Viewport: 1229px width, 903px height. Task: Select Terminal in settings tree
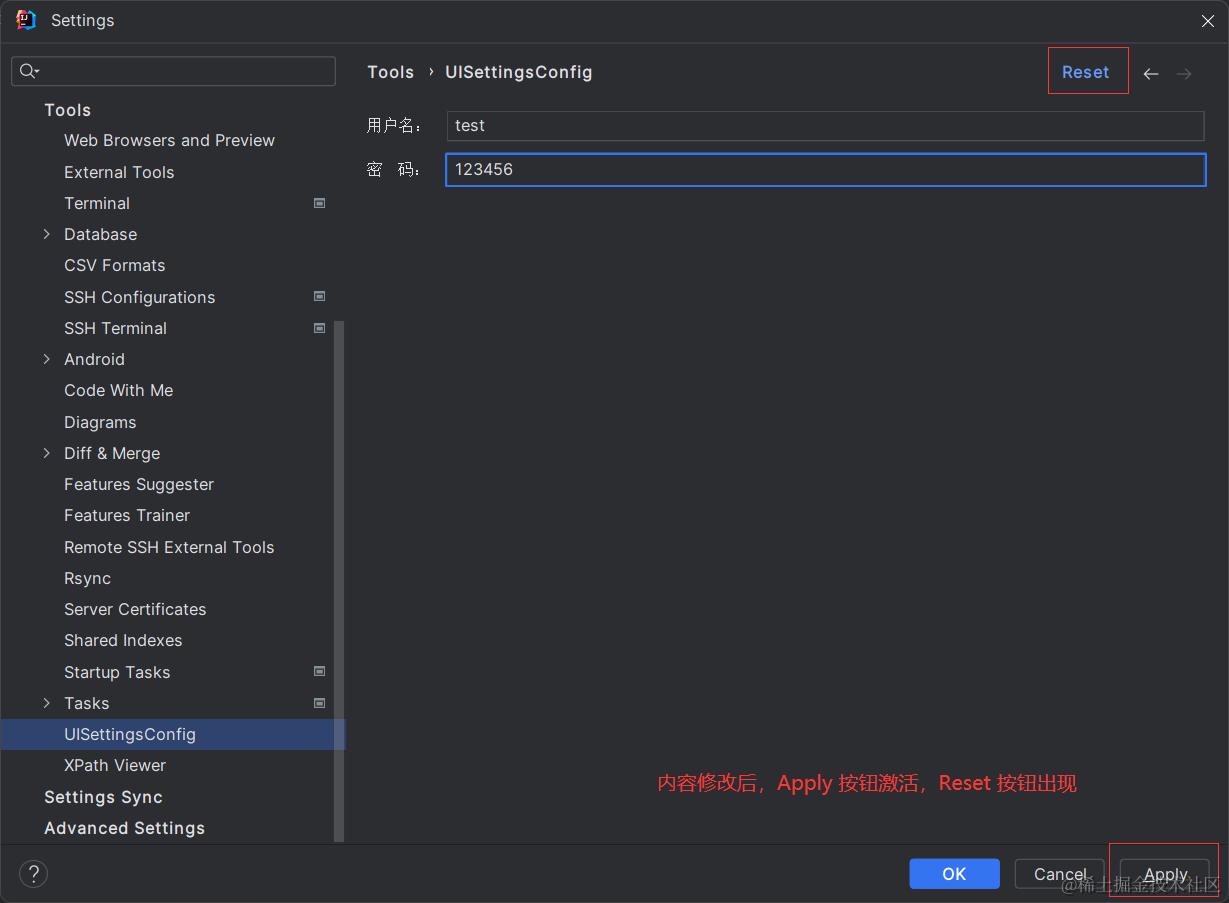(97, 203)
